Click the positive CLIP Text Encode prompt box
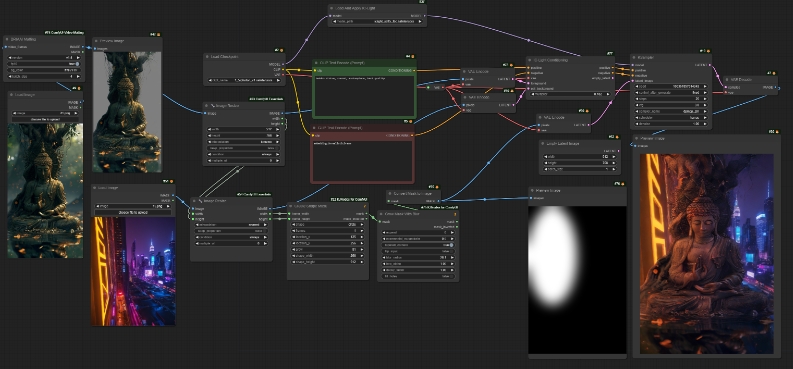 [364, 96]
